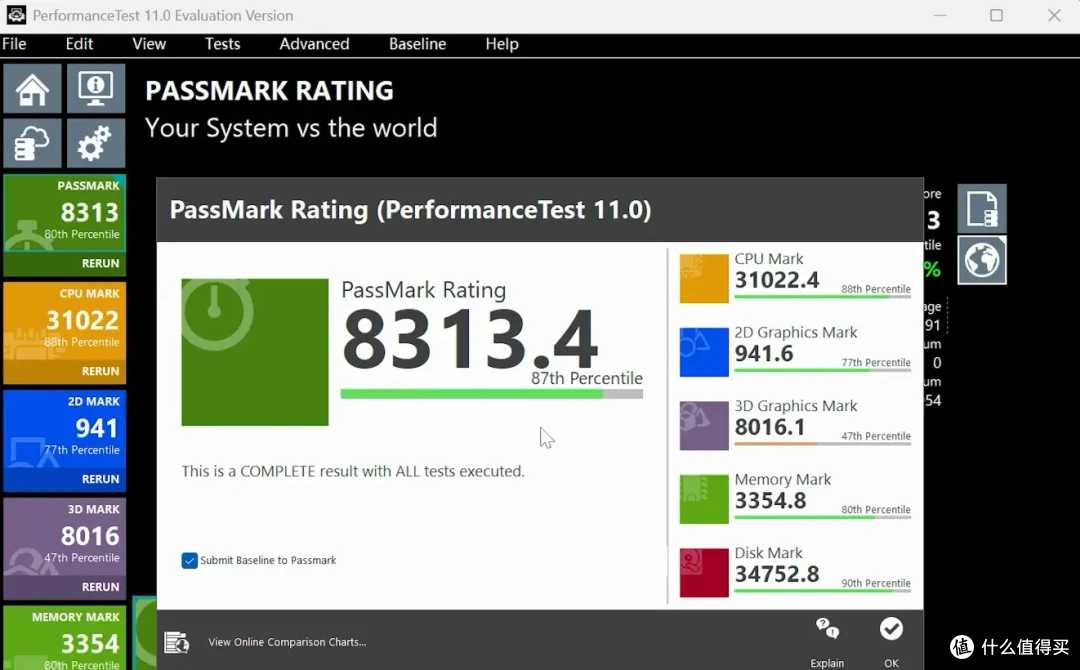Open the Tests menu

[222, 44]
